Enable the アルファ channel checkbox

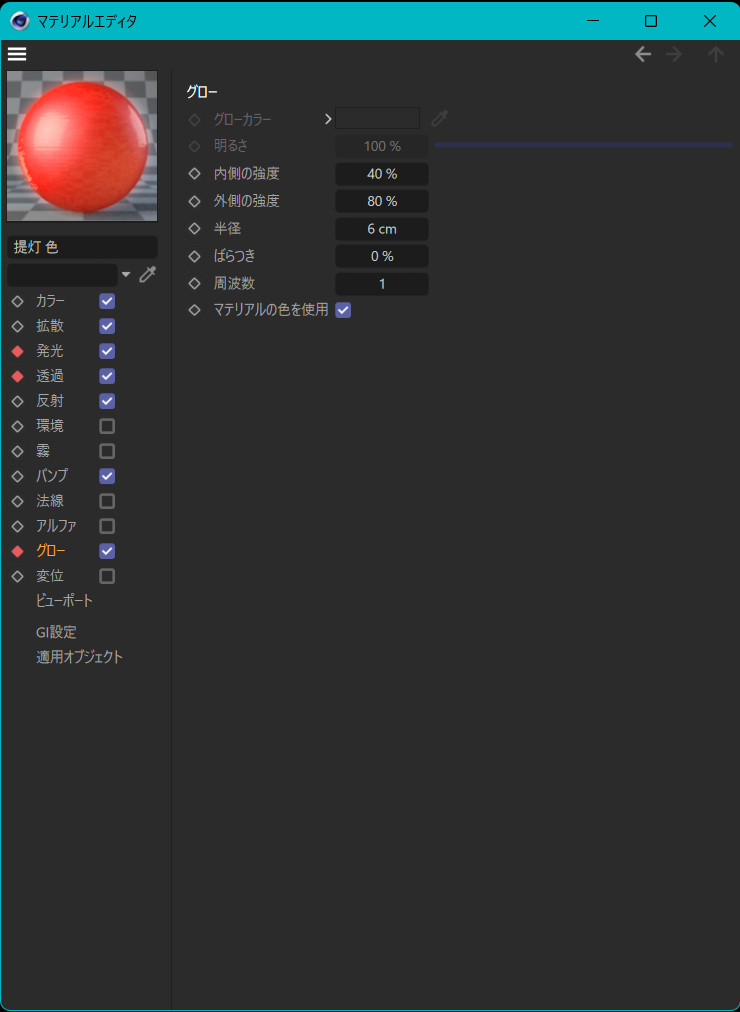click(x=107, y=526)
